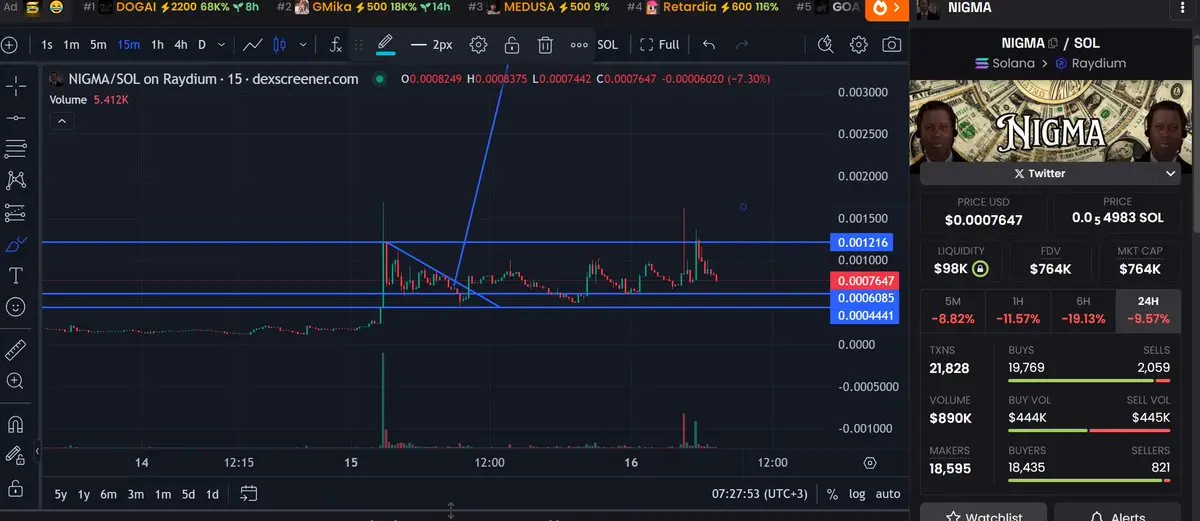Select the candlestick chart style icon

click(279, 45)
